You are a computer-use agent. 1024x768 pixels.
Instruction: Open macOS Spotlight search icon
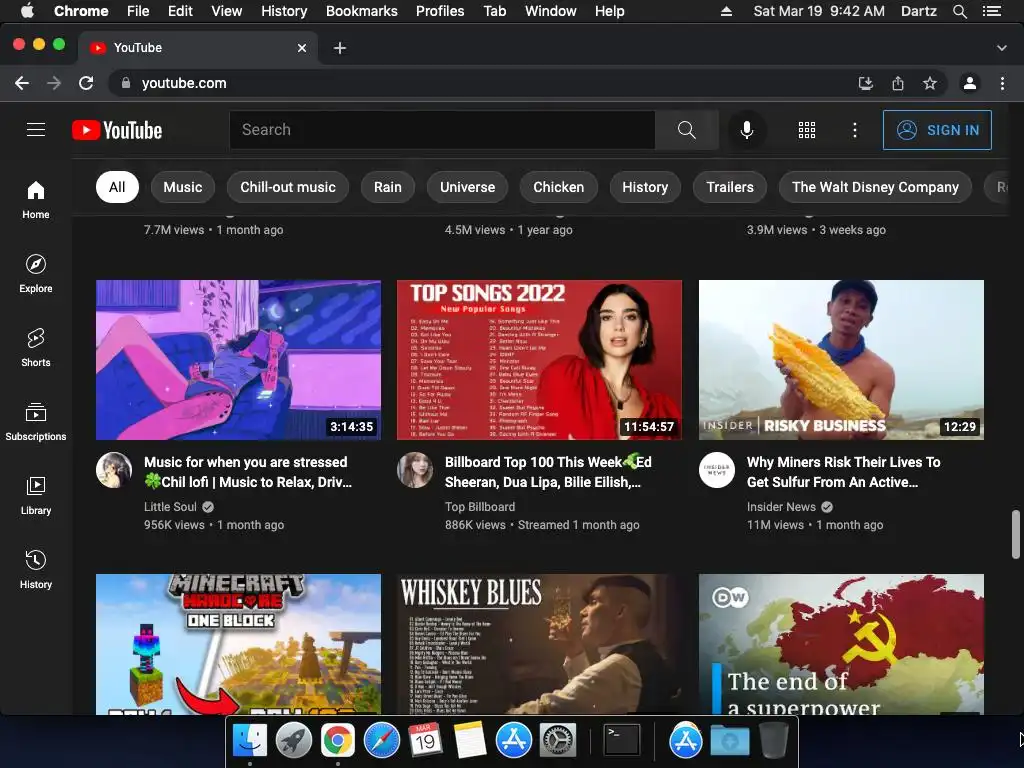(x=959, y=11)
